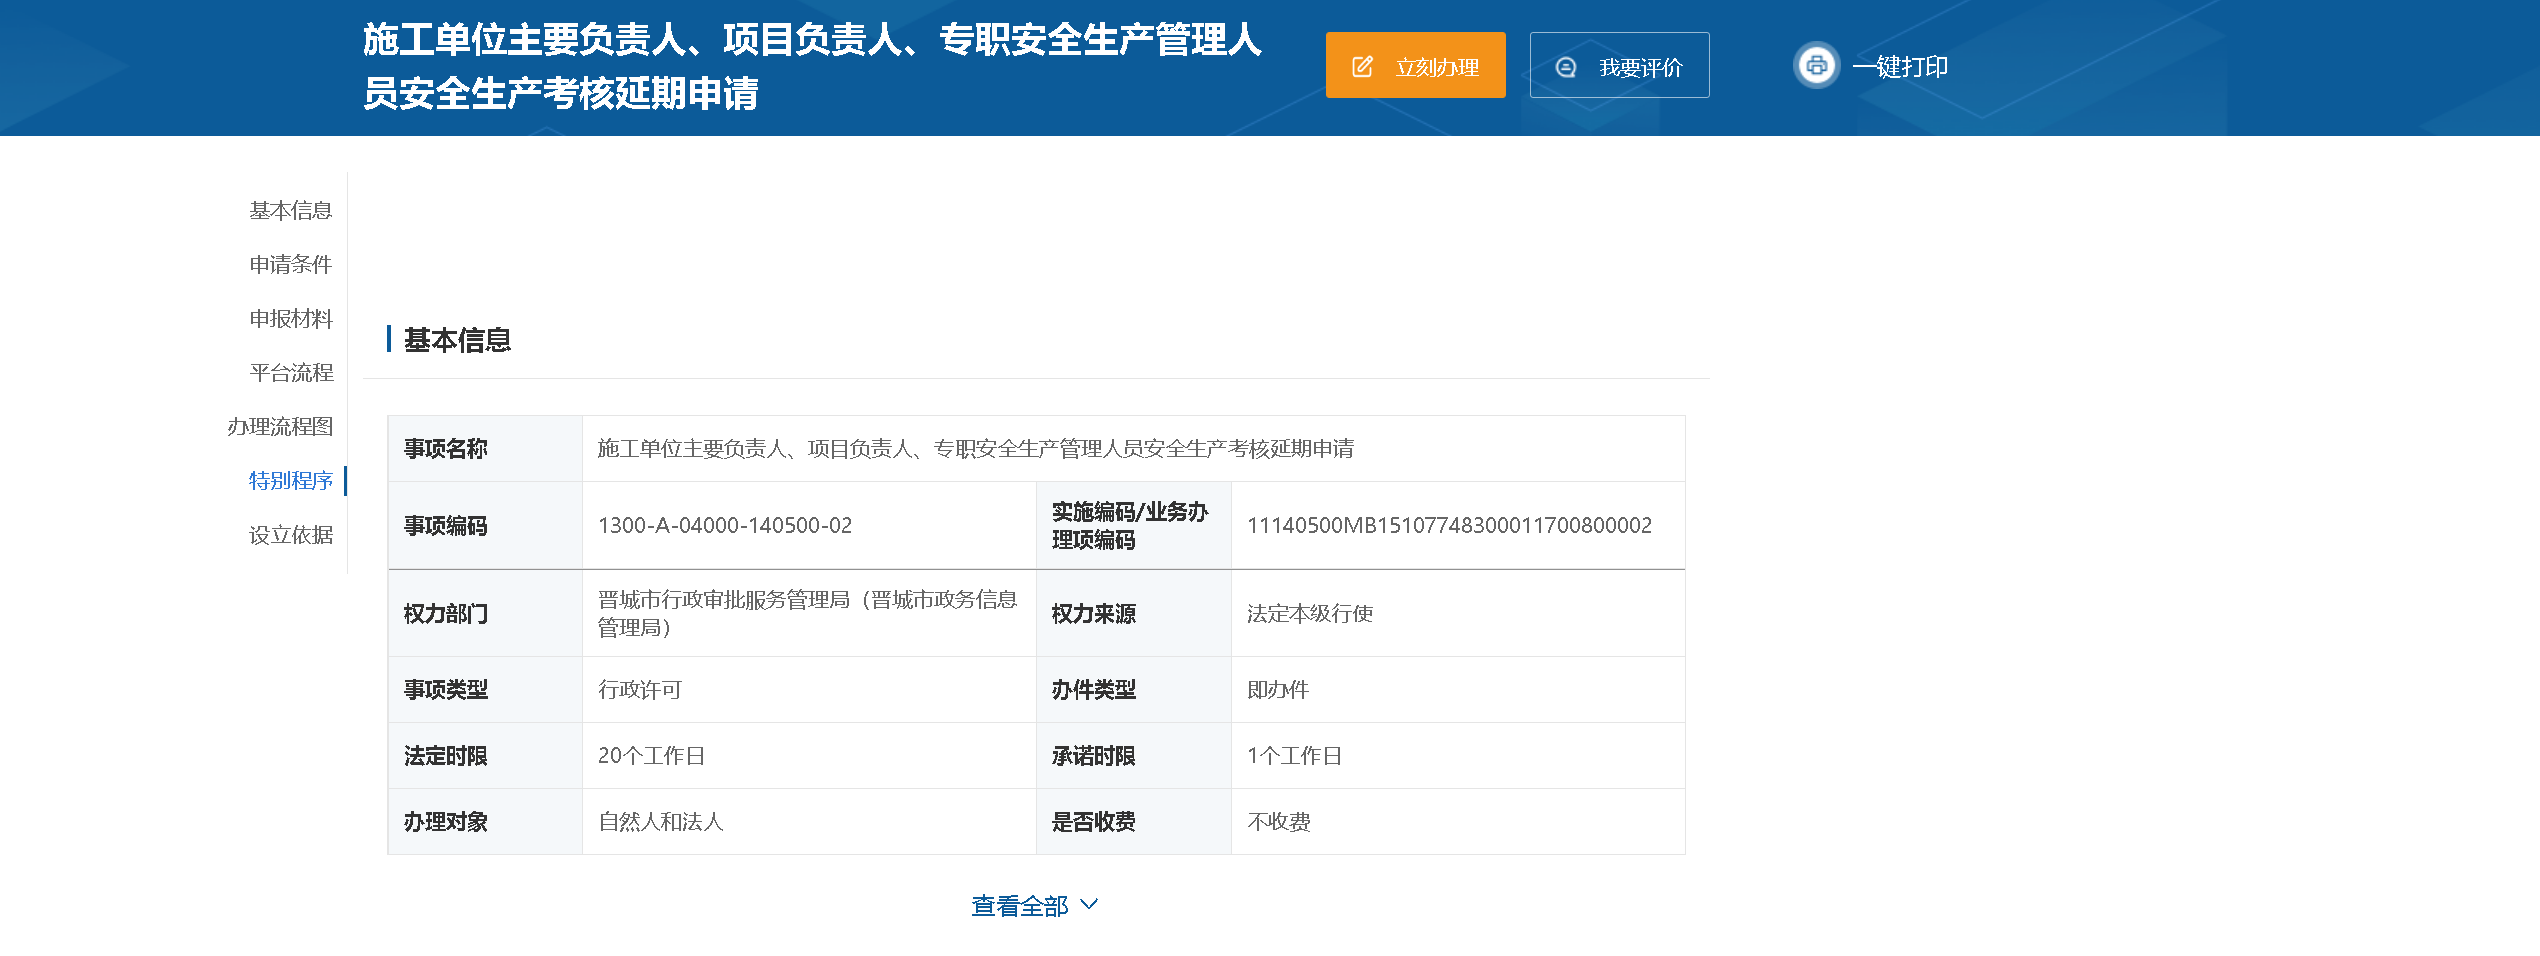The height and width of the screenshot is (956, 2540).
Task: Click the 一键打印 print text
Action: [1899, 67]
